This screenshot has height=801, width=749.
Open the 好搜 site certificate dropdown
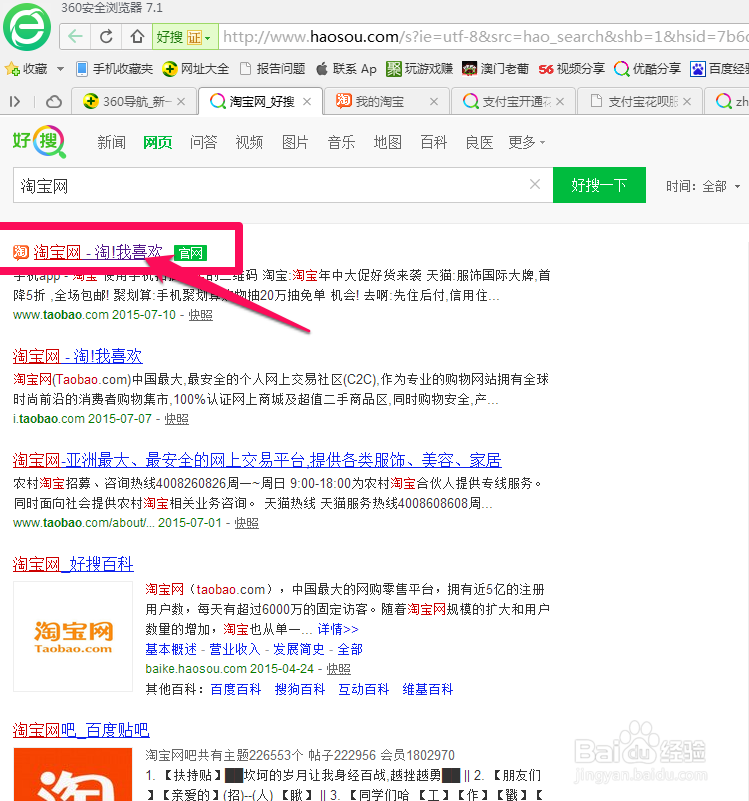pyautogui.click(x=185, y=37)
